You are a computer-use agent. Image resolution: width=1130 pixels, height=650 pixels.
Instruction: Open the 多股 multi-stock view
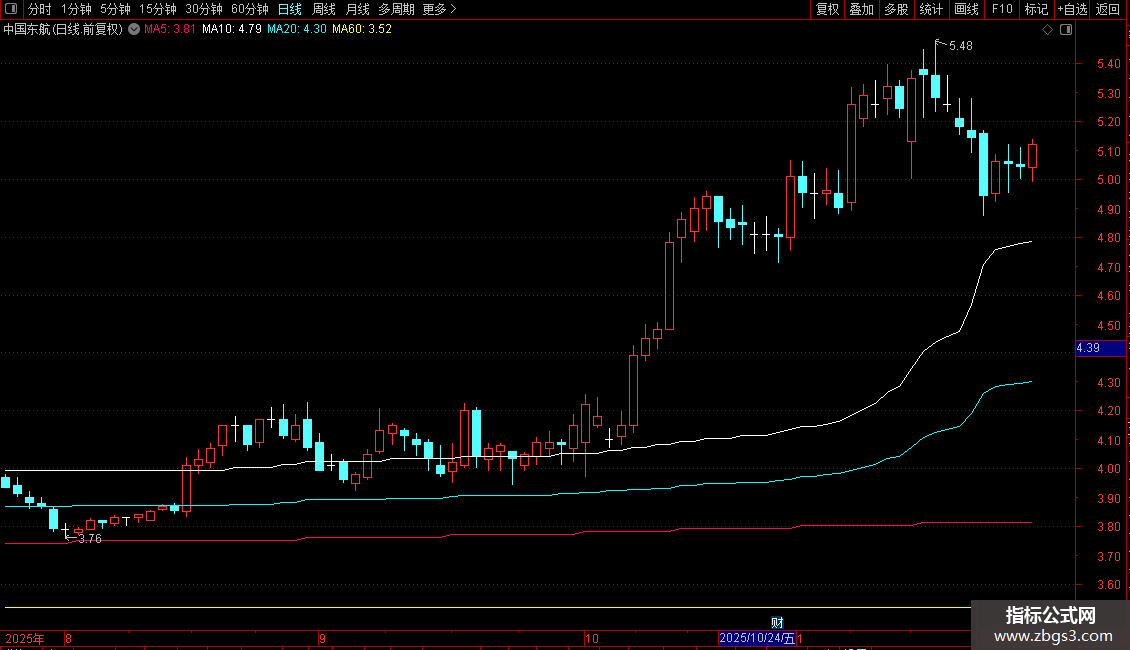tap(896, 9)
